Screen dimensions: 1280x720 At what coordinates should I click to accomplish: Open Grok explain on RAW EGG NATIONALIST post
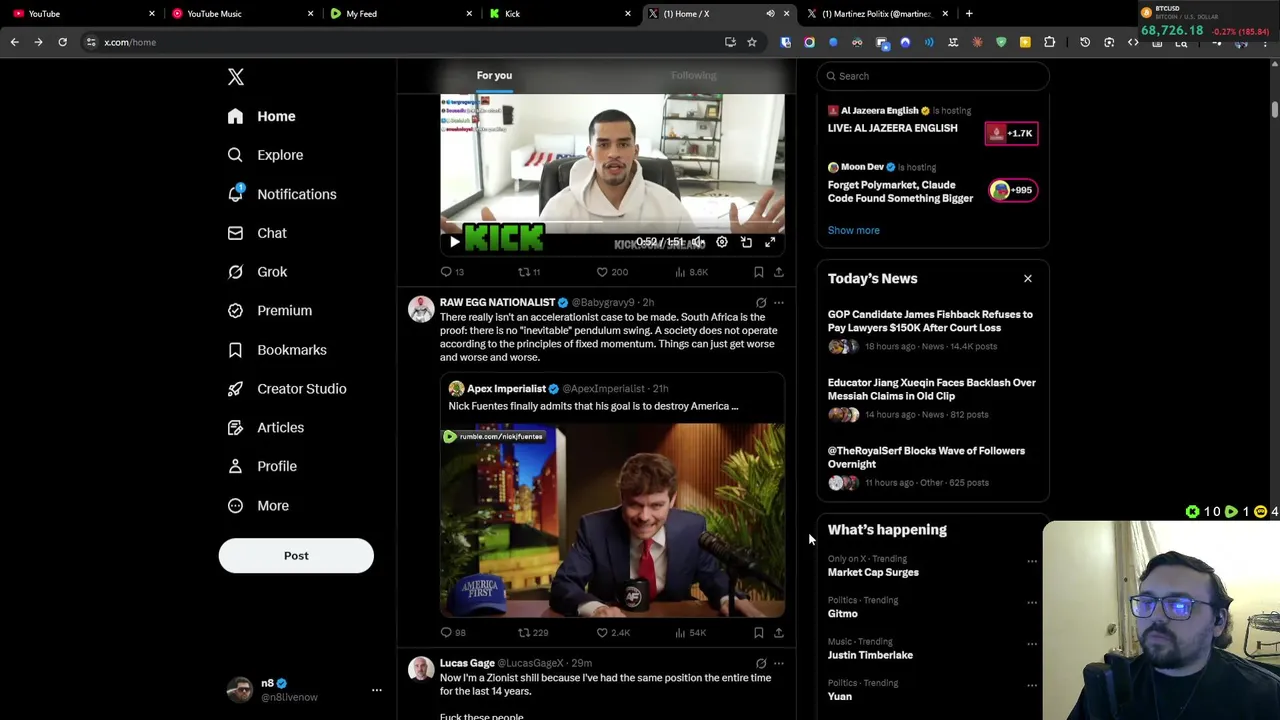(x=761, y=302)
